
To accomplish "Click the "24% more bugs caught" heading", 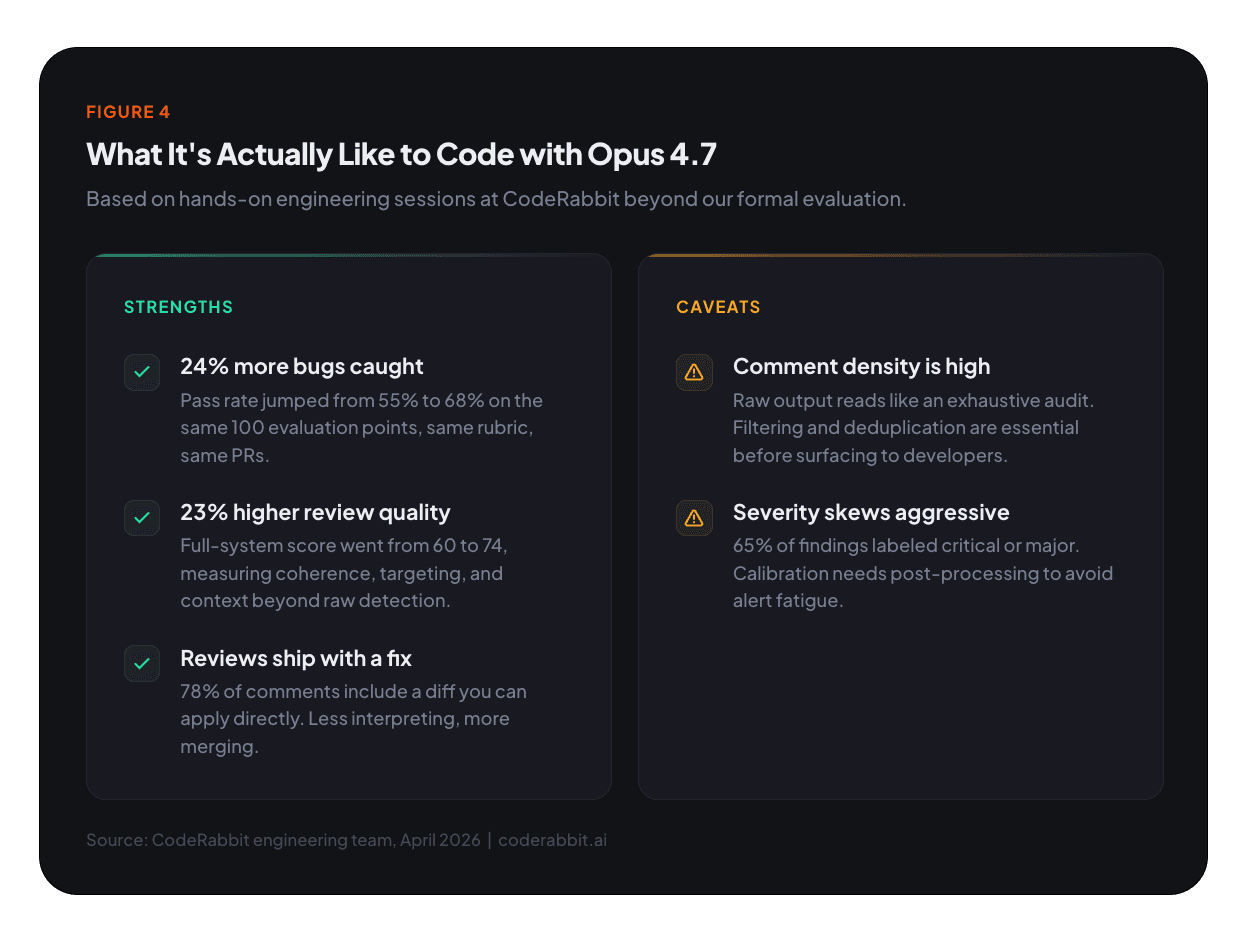I will point(302,366).
